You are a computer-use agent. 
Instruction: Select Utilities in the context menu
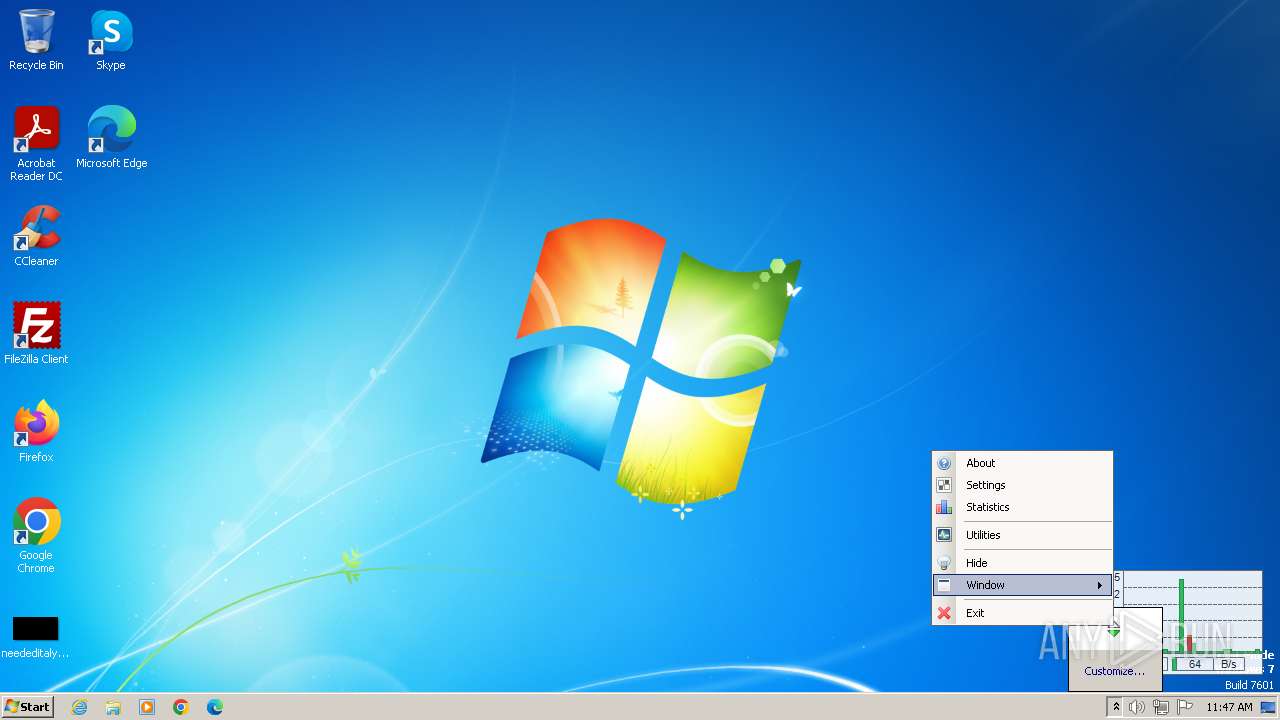(x=1022, y=535)
